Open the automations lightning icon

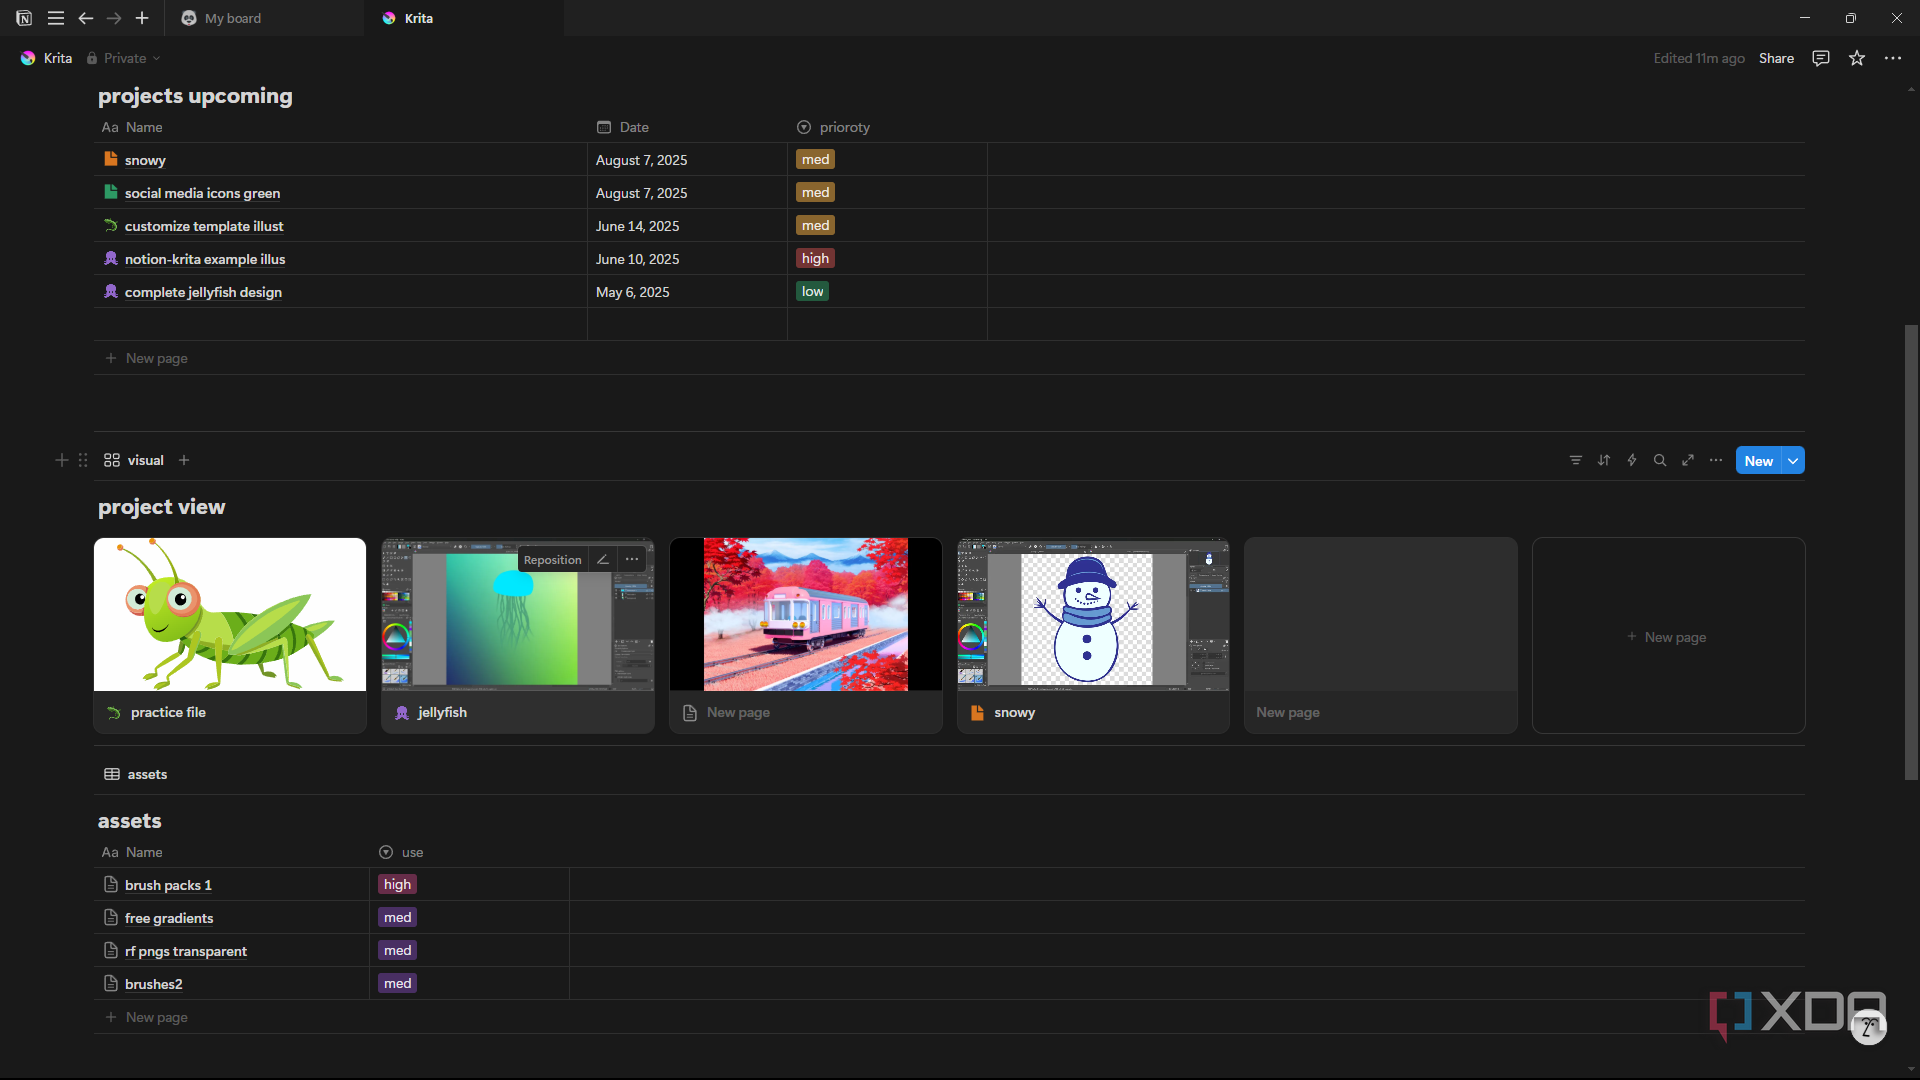click(x=1632, y=460)
